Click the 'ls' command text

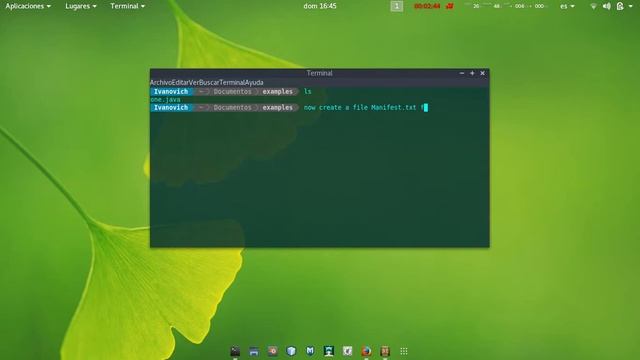(308, 91)
